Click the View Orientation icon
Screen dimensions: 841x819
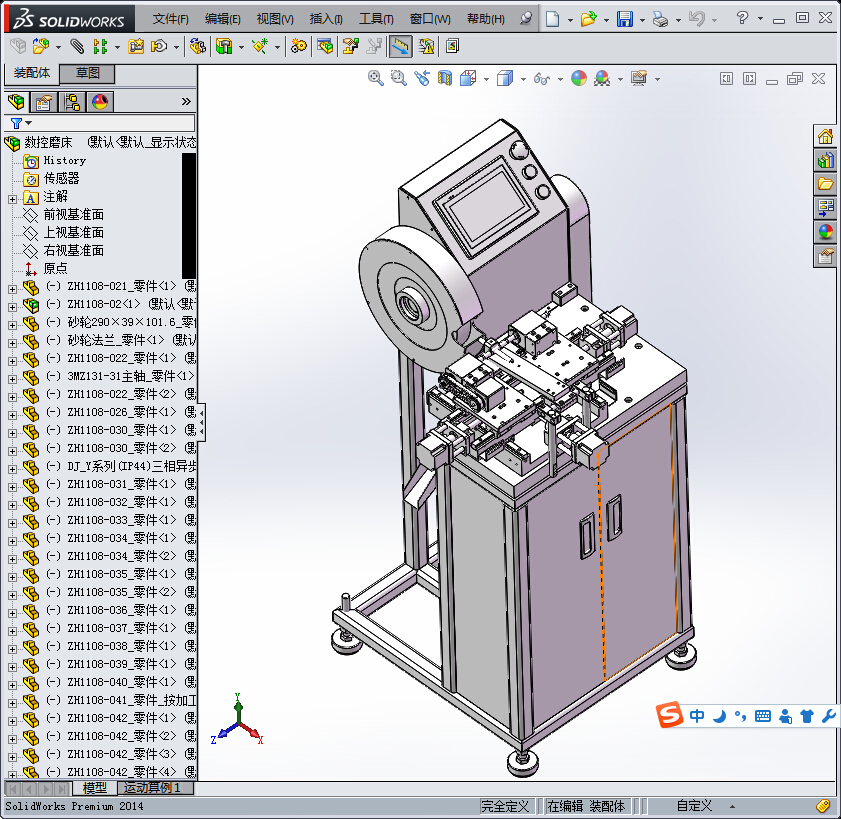pos(468,78)
